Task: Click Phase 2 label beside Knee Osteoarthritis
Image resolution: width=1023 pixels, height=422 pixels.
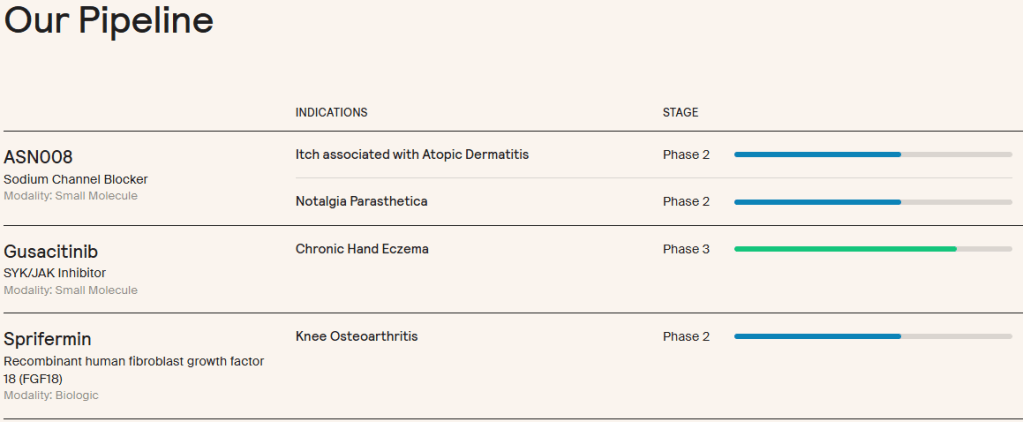Action: coord(686,337)
